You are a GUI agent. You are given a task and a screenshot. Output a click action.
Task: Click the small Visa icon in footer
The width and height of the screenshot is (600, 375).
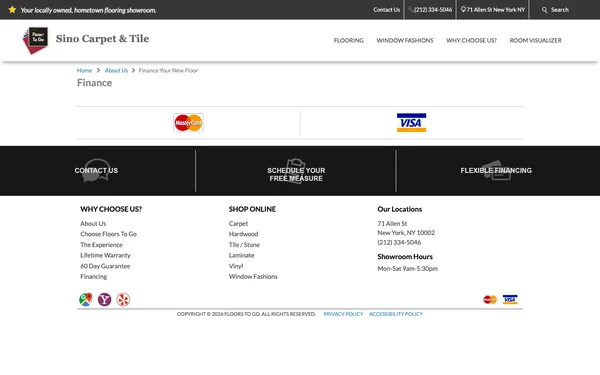(x=510, y=299)
